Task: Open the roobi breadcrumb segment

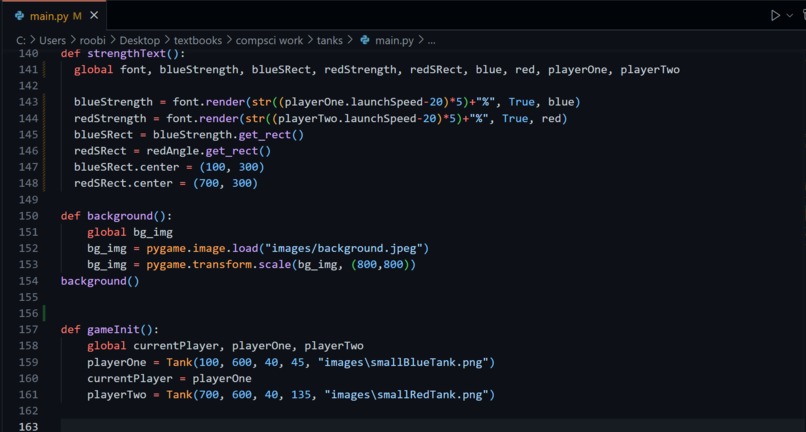Action: tap(93, 41)
